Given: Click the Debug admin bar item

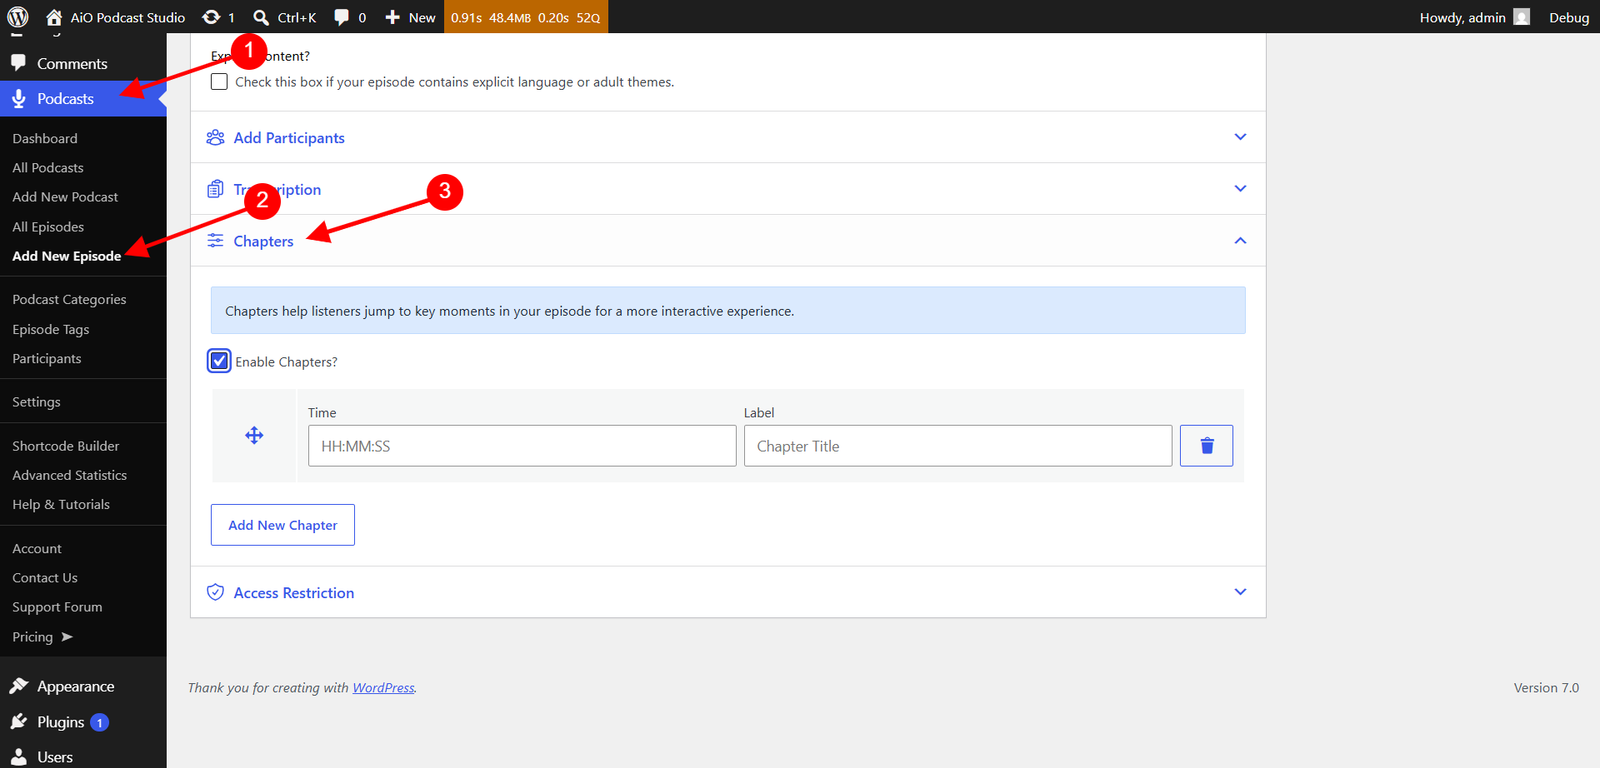Looking at the screenshot, I should [1569, 17].
